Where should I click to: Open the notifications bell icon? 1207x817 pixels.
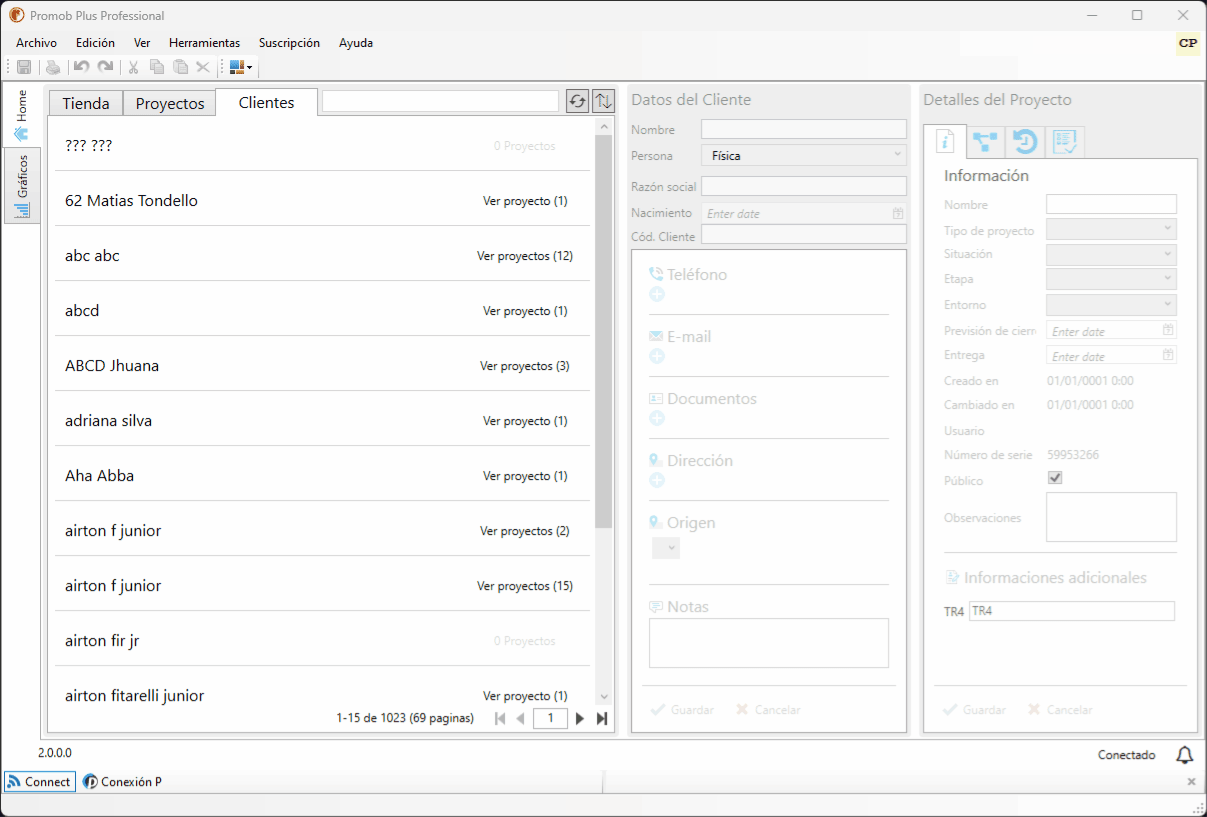1184,755
